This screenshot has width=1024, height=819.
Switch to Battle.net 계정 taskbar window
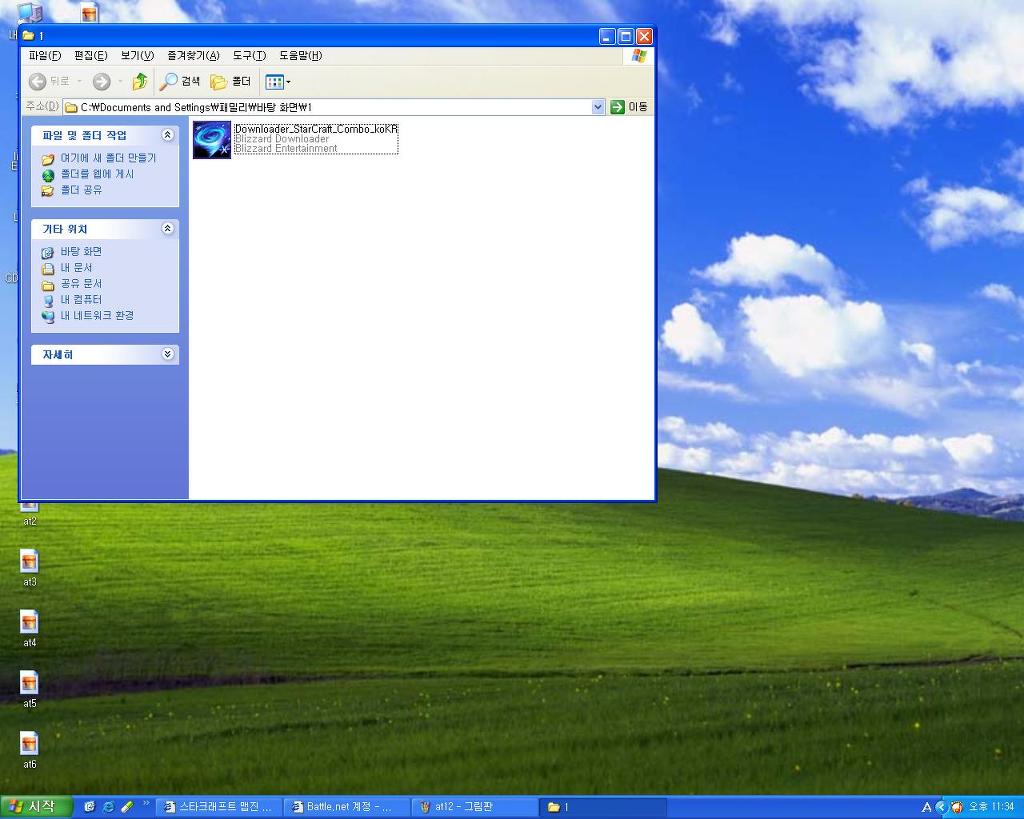point(347,807)
